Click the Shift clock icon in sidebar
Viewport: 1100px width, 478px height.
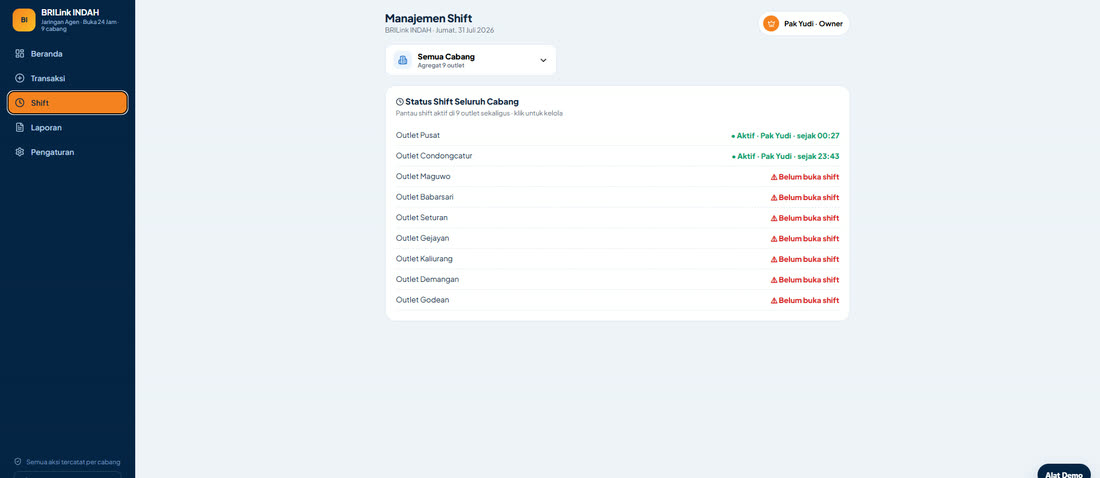(x=20, y=103)
